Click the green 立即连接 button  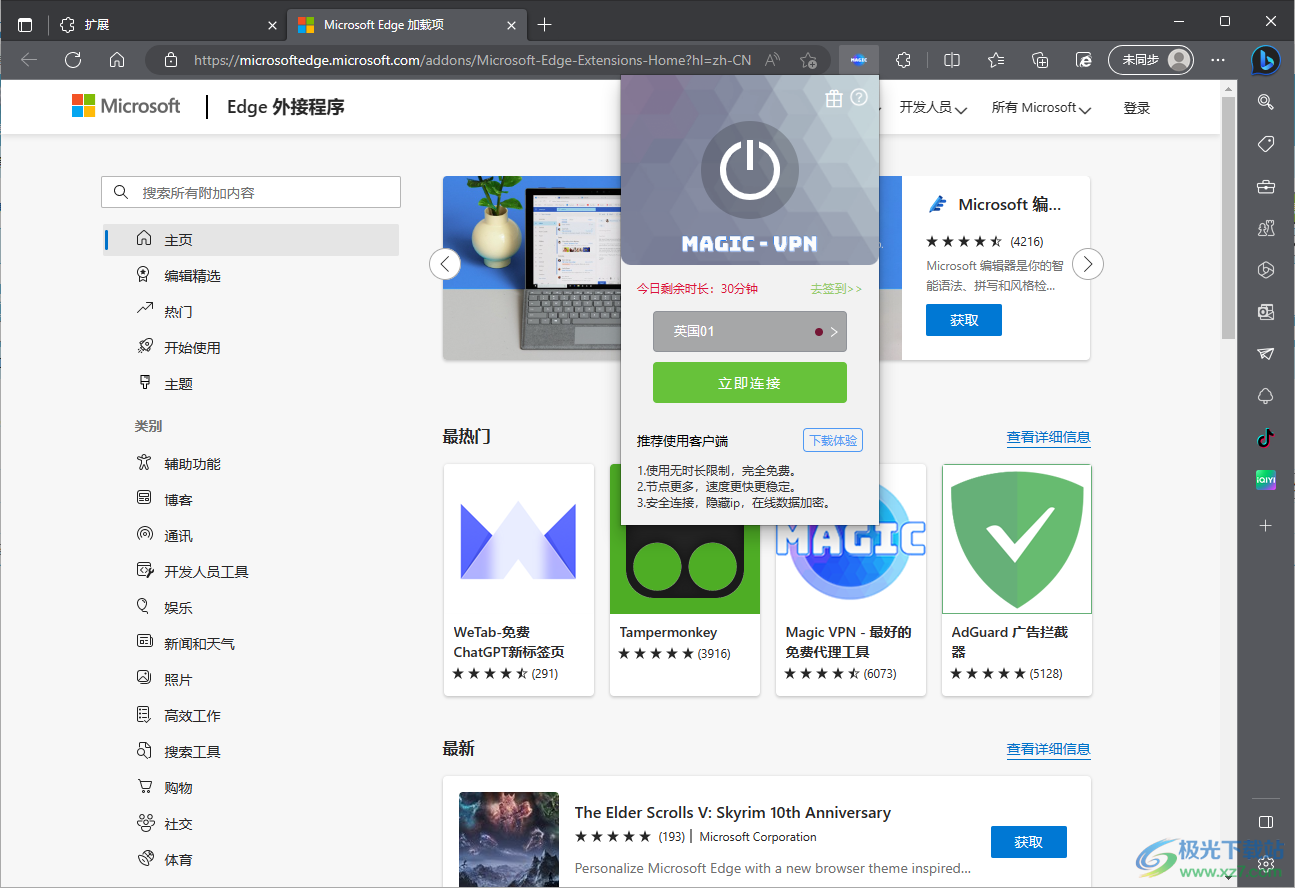[750, 383]
